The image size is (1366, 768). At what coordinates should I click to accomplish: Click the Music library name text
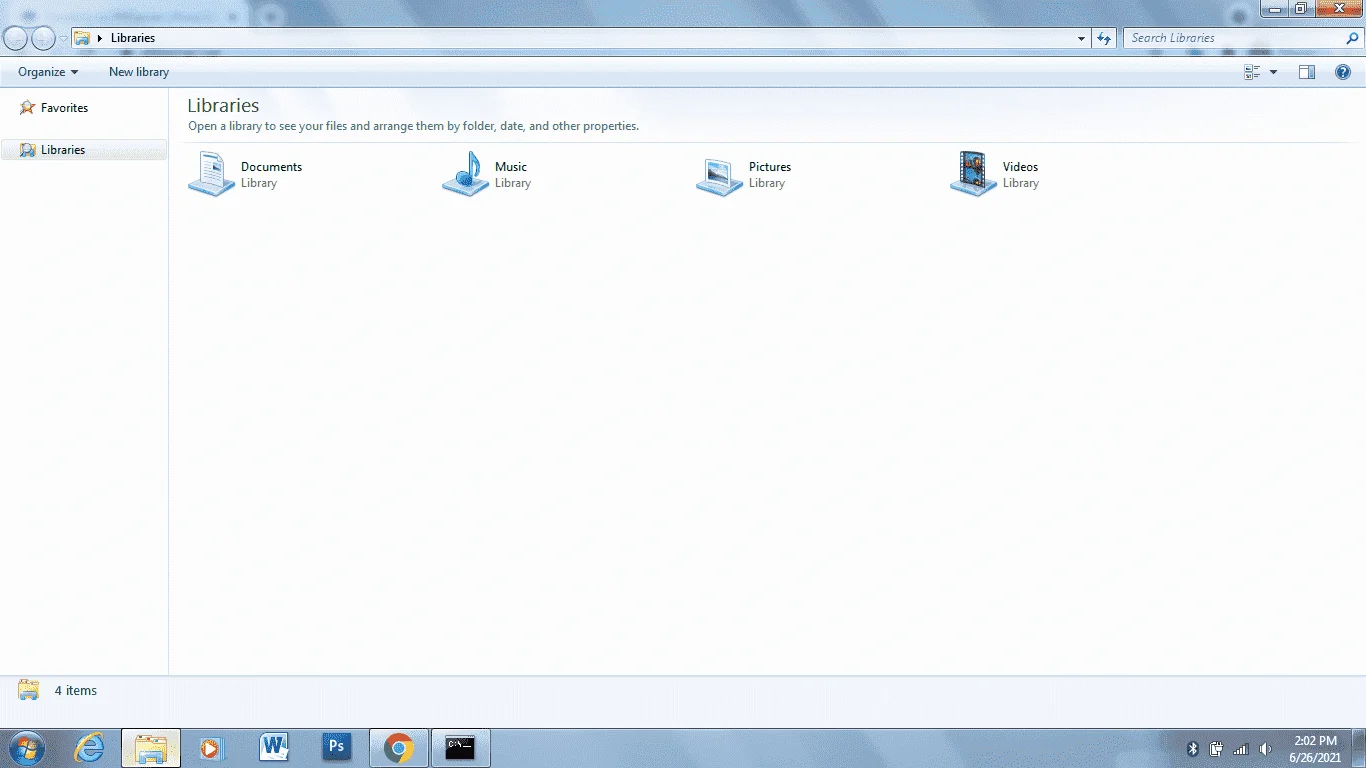click(x=511, y=167)
